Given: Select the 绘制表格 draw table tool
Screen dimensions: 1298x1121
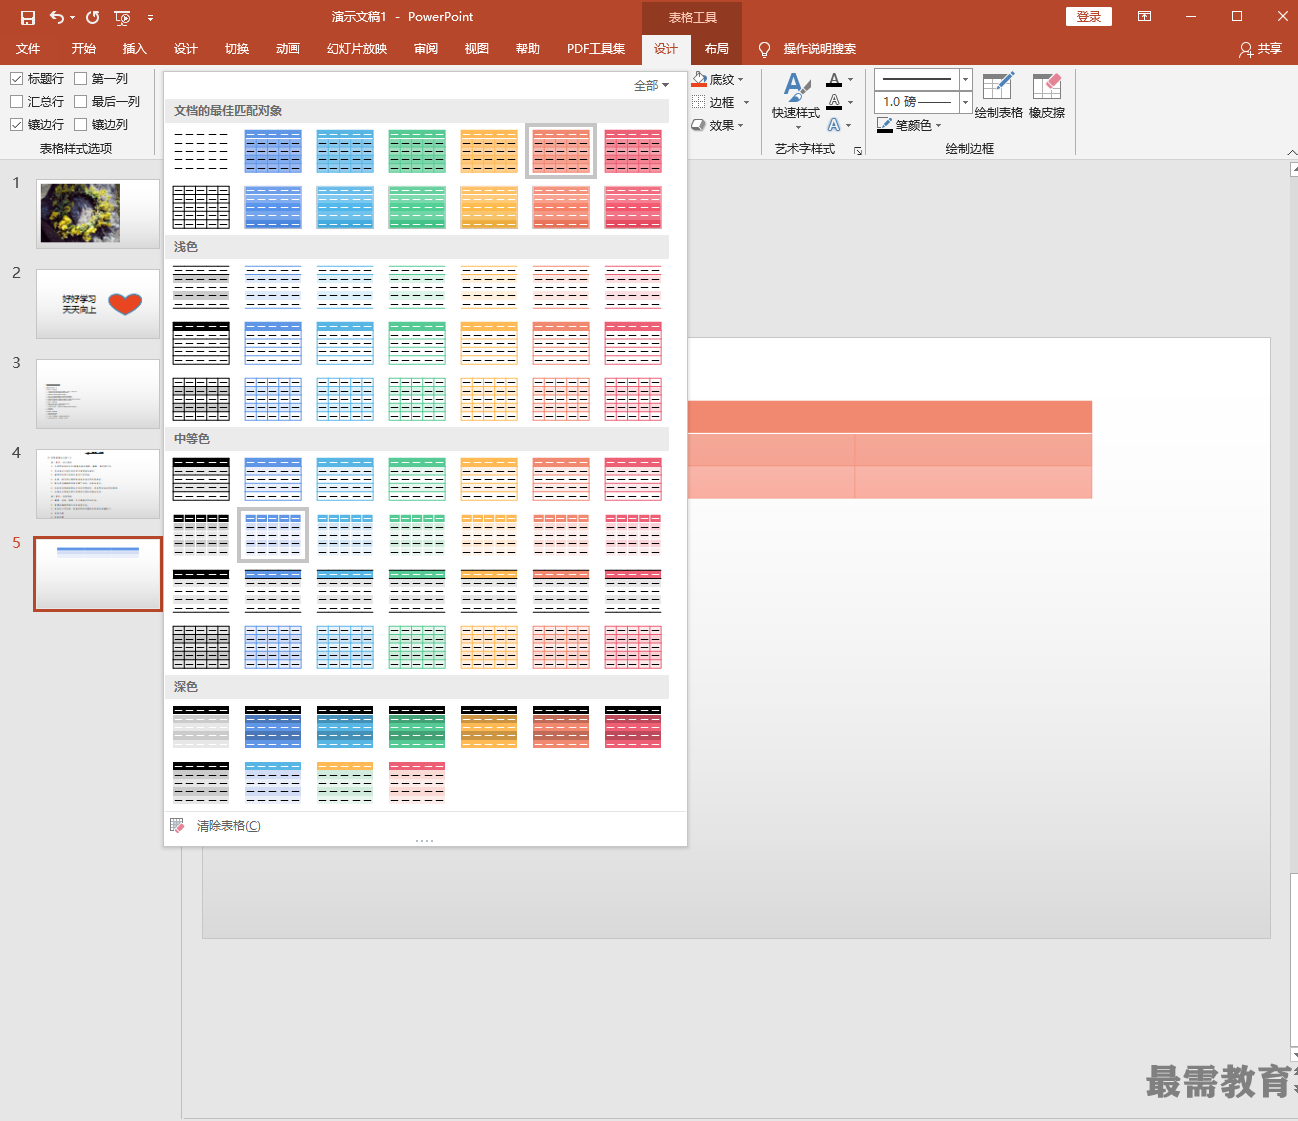Looking at the screenshot, I should click(x=998, y=96).
